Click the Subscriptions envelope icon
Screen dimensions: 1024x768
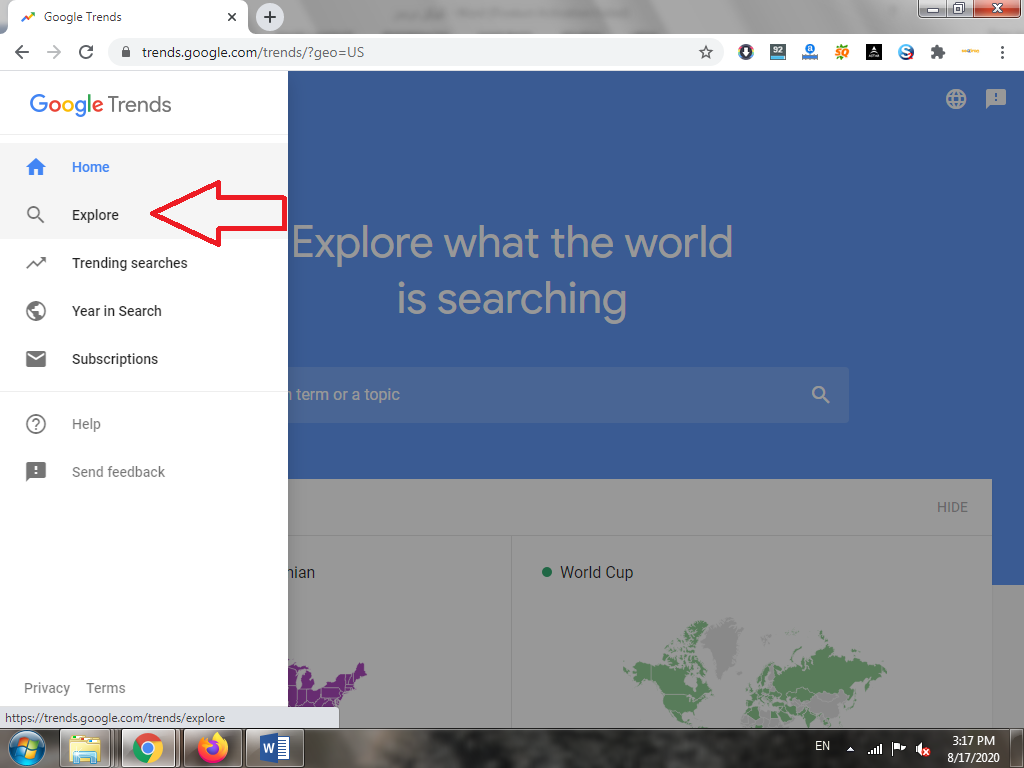[36, 359]
